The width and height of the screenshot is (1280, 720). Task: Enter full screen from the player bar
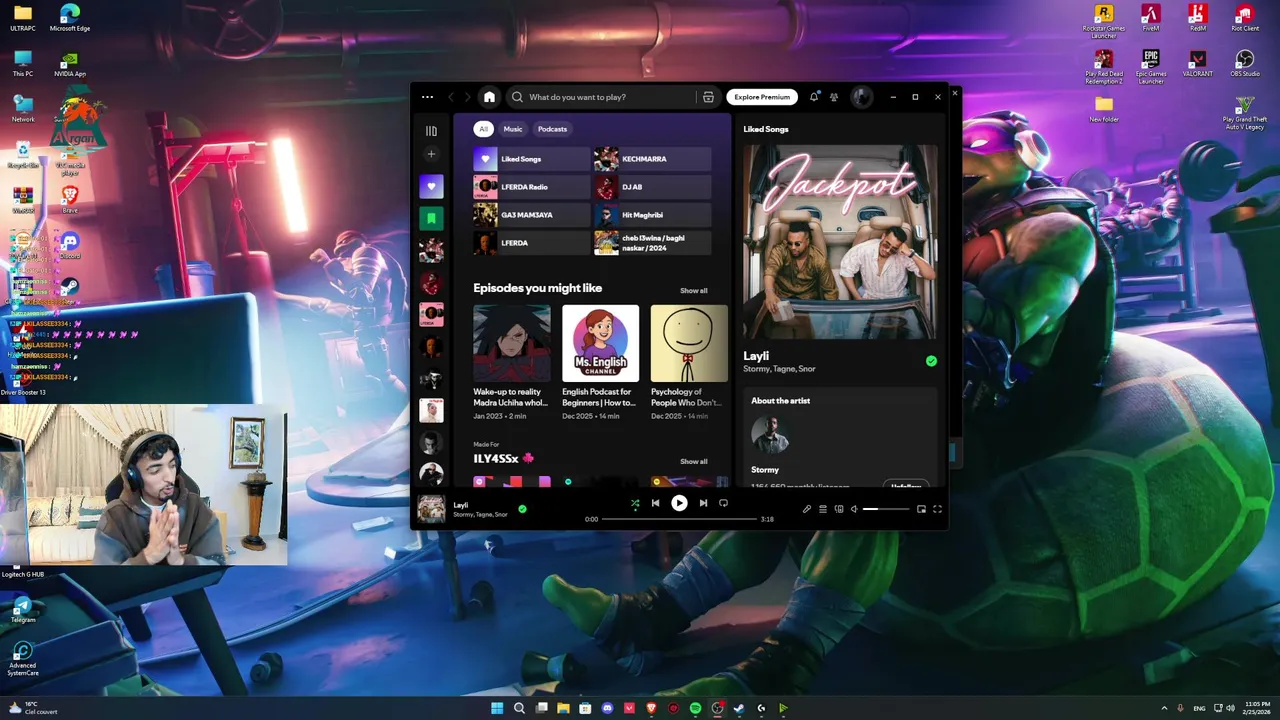tap(937, 509)
